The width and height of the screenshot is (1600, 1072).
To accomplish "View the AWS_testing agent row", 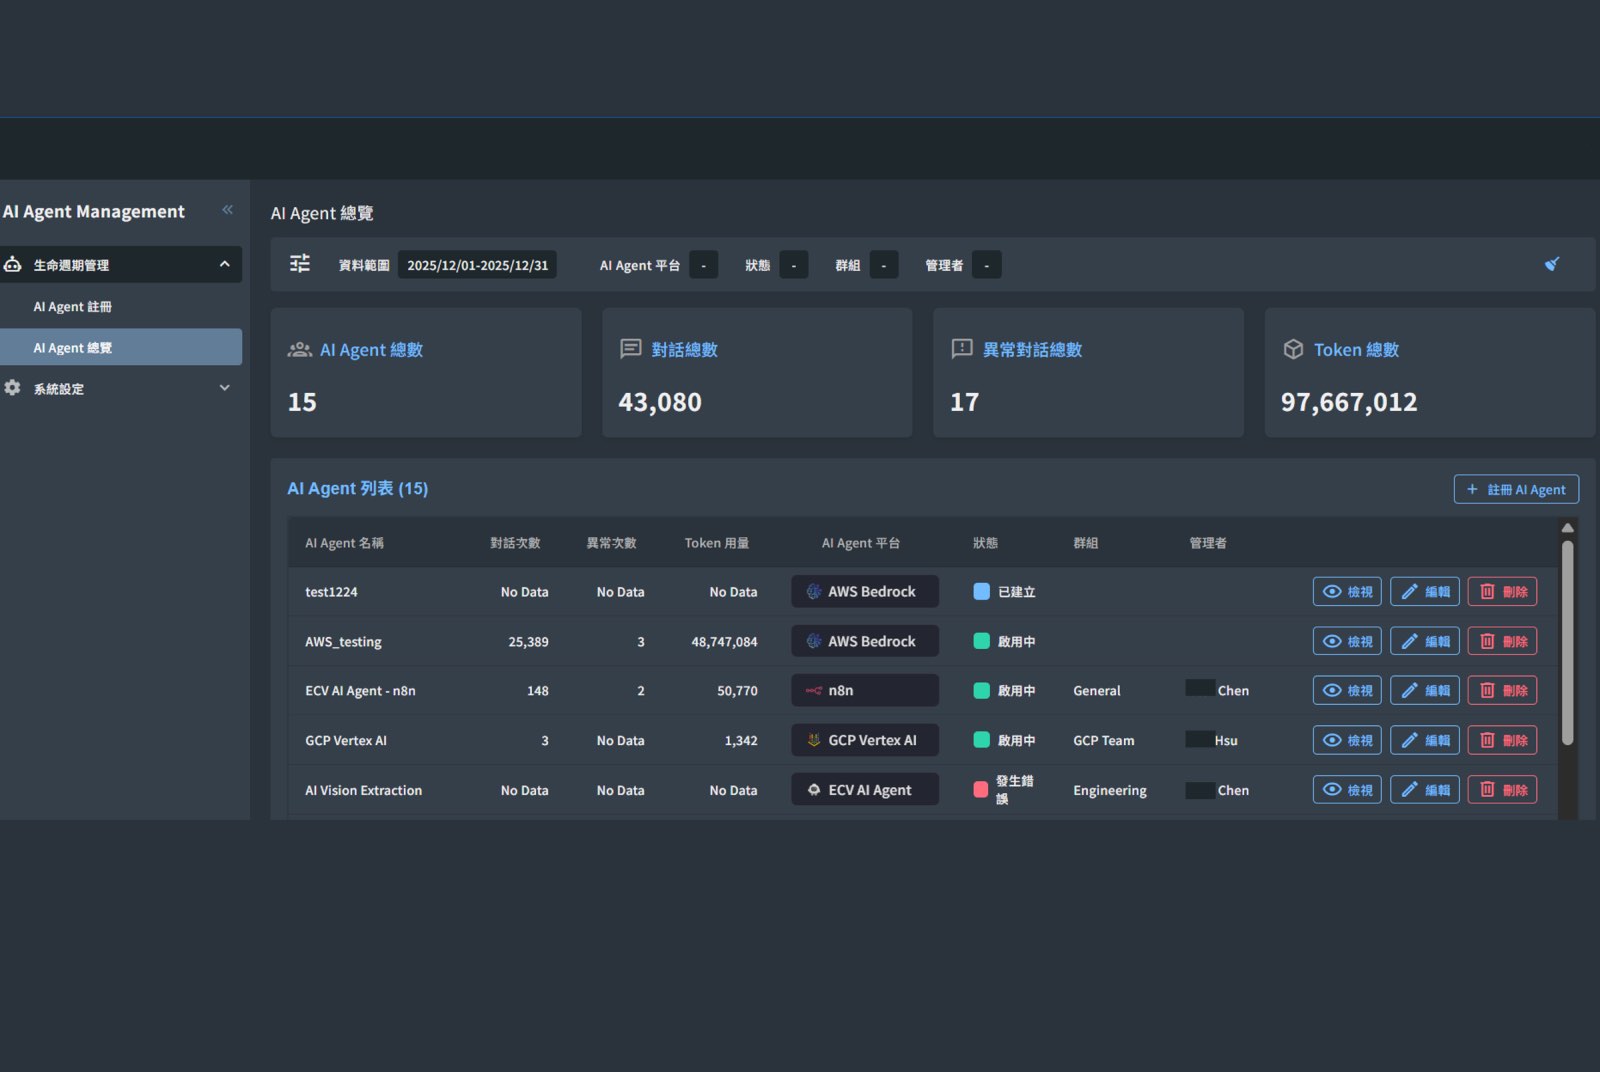I will click(1347, 642).
